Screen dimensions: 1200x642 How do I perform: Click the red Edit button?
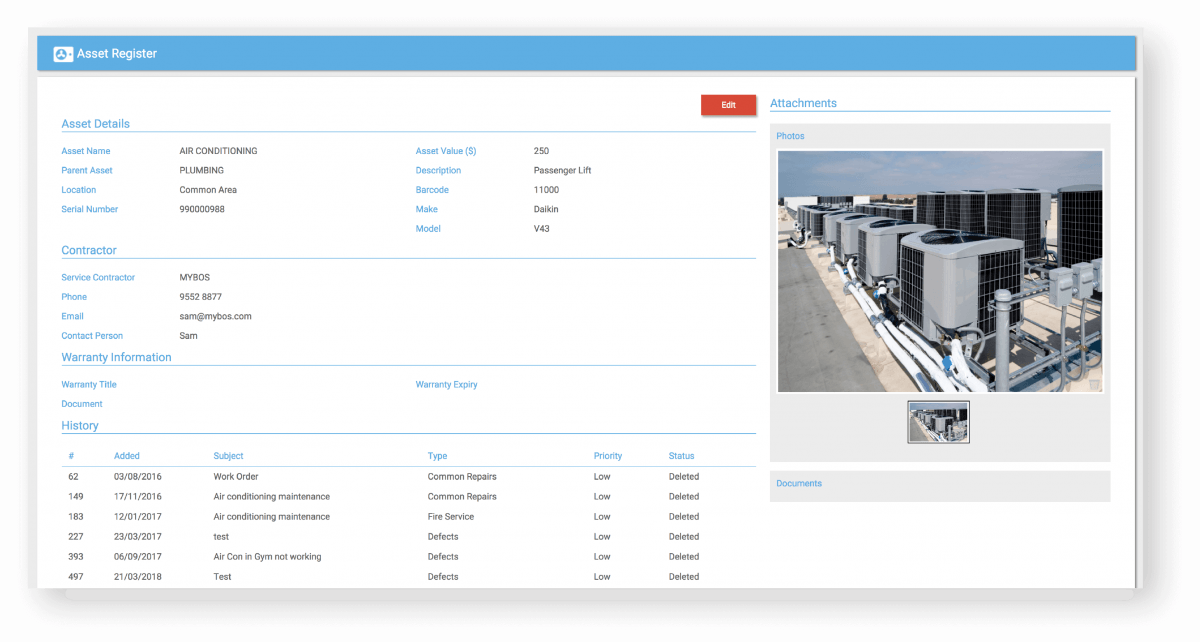click(x=728, y=105)
